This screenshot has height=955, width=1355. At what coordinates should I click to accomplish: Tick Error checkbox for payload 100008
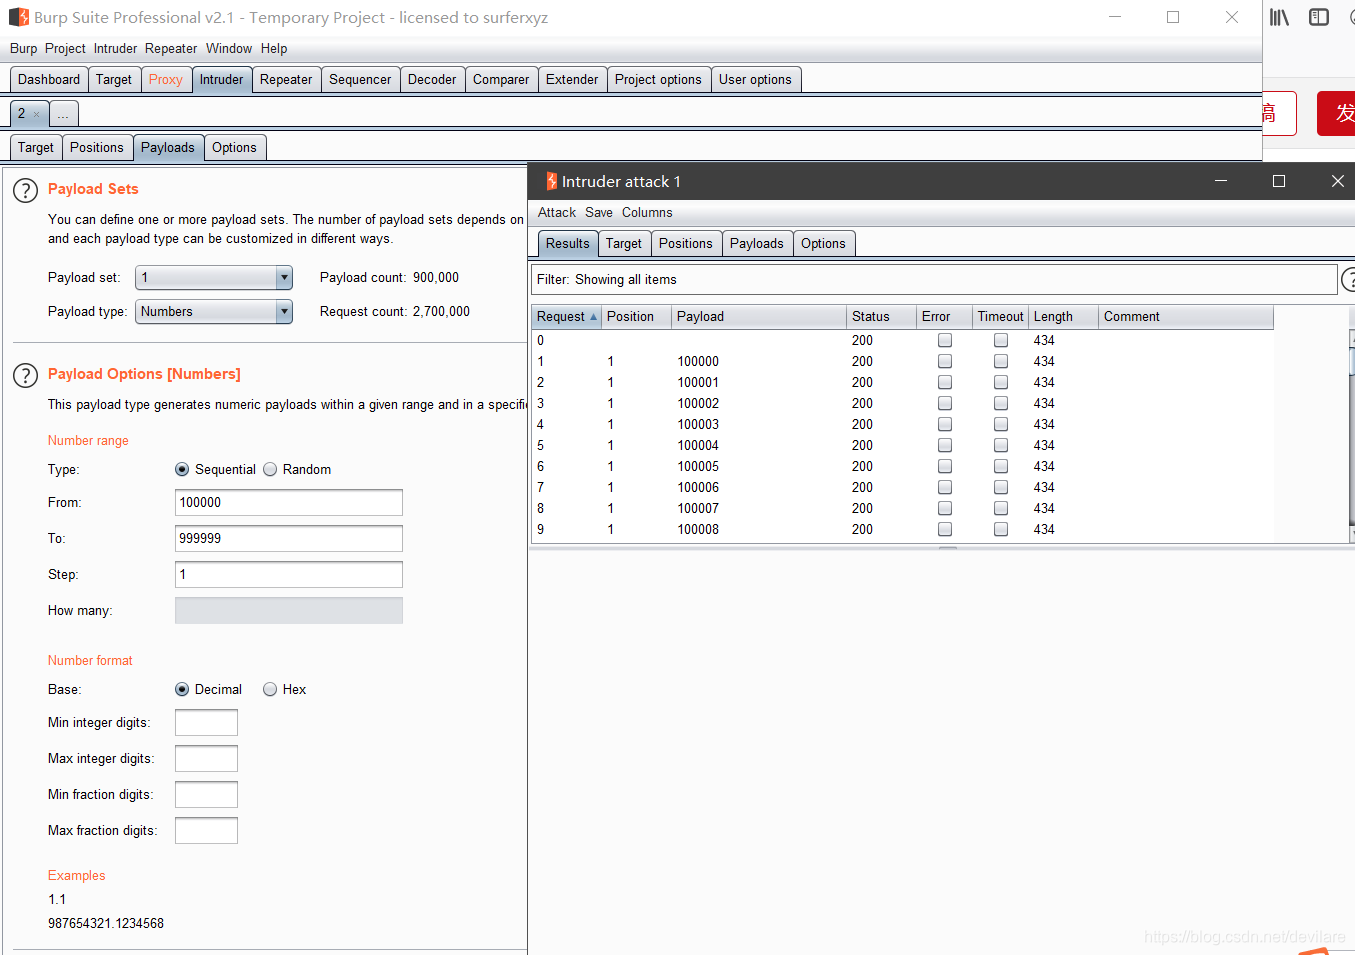point(945,530)
